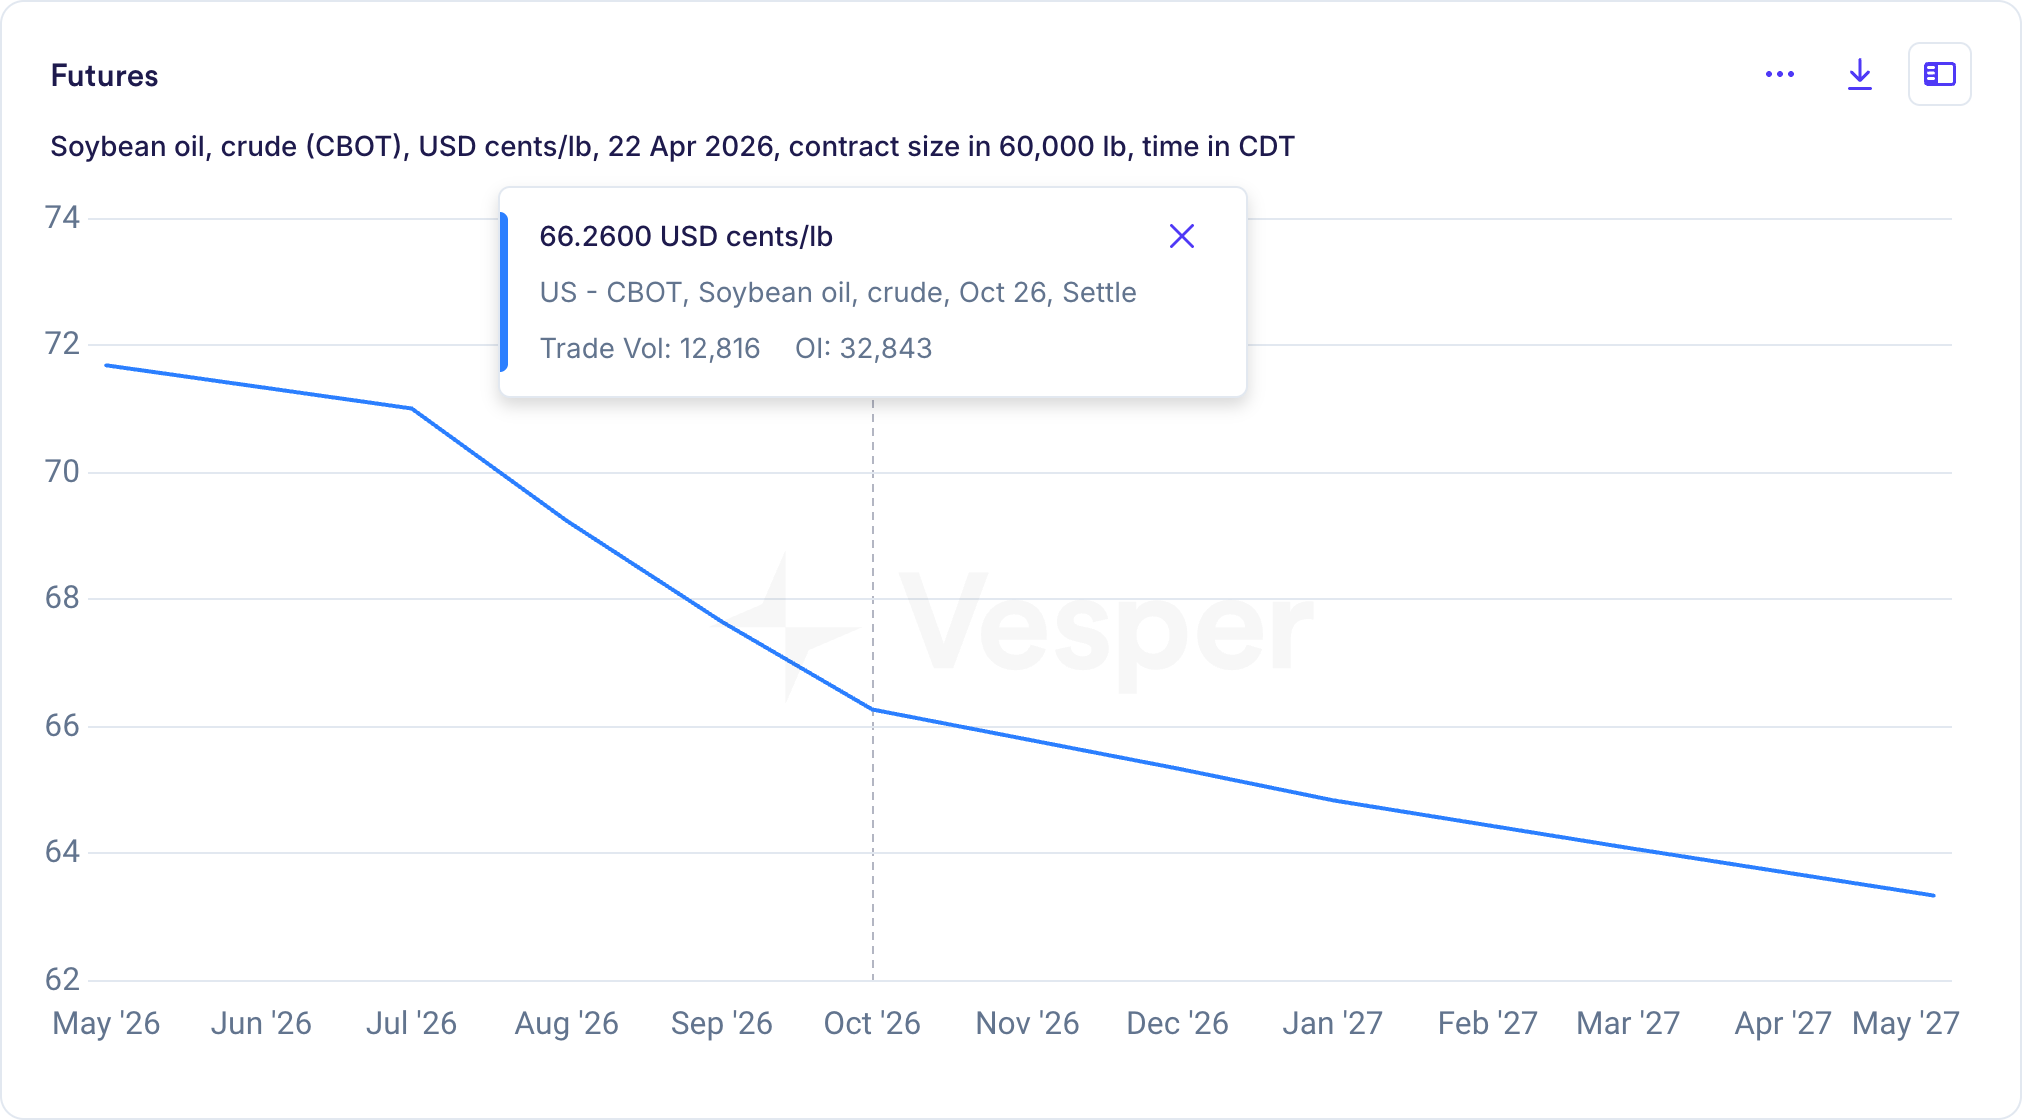The image size is (2022, 1120).
Task: Click the OI: 32,843 figure
Action: (x=863, y=349)
